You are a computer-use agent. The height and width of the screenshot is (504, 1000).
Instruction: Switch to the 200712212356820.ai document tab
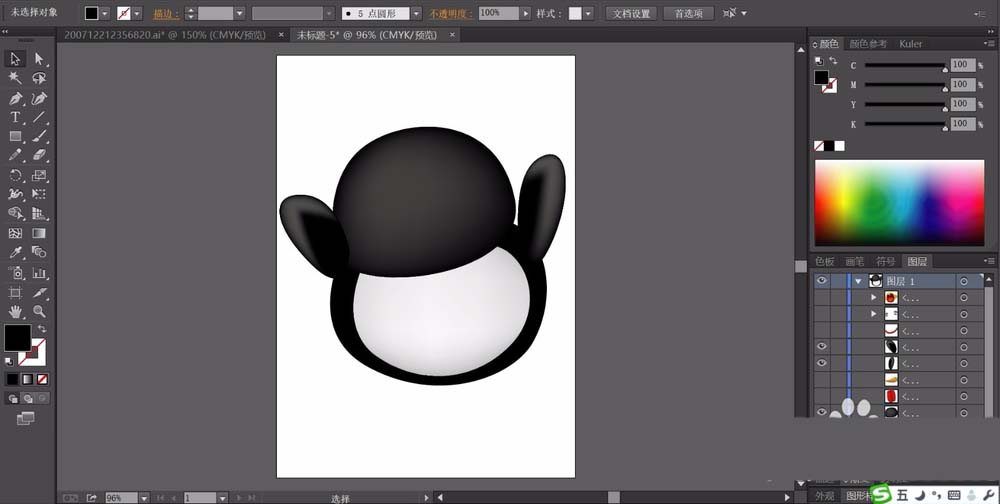pyautogui.click(x=165, y=35)
